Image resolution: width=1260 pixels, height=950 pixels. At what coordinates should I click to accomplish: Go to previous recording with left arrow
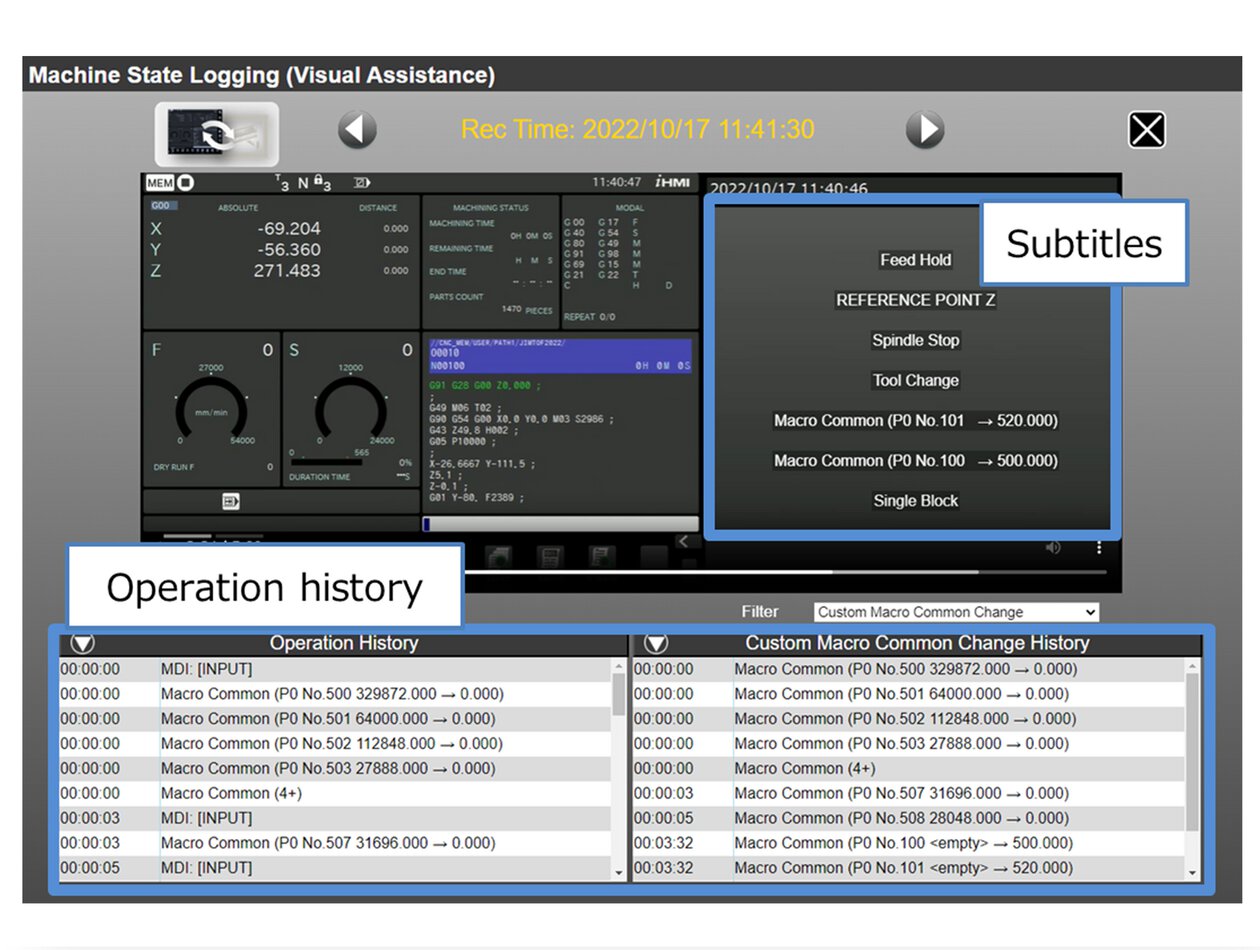point(357,130)
